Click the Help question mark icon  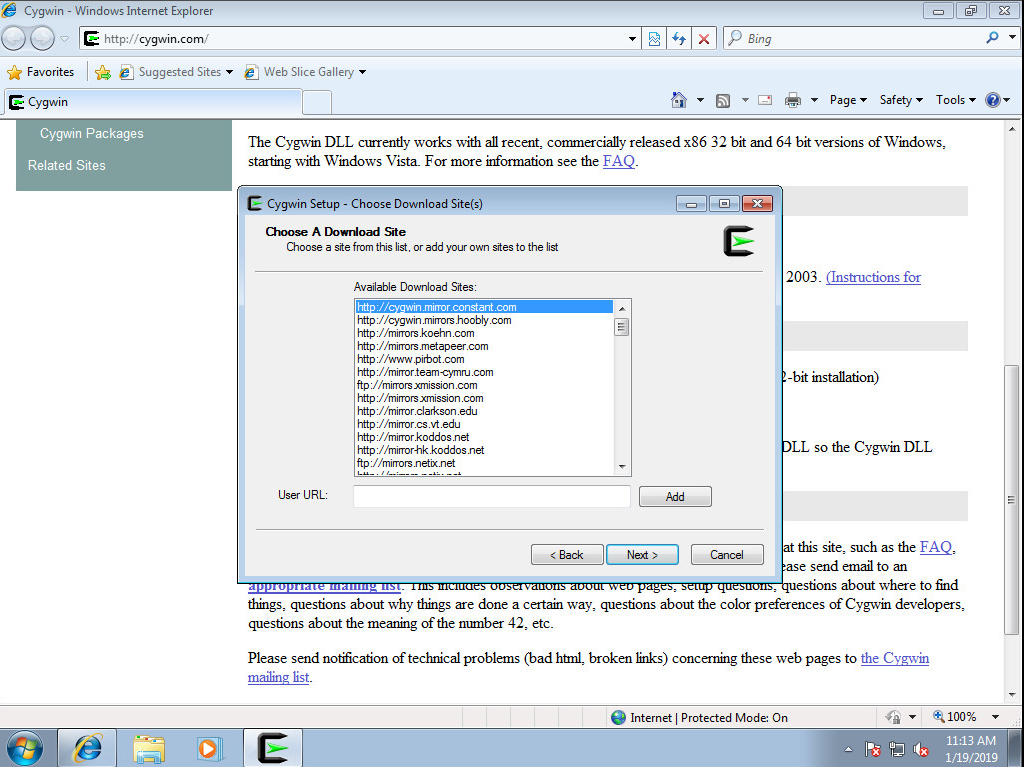pos(993,100)
